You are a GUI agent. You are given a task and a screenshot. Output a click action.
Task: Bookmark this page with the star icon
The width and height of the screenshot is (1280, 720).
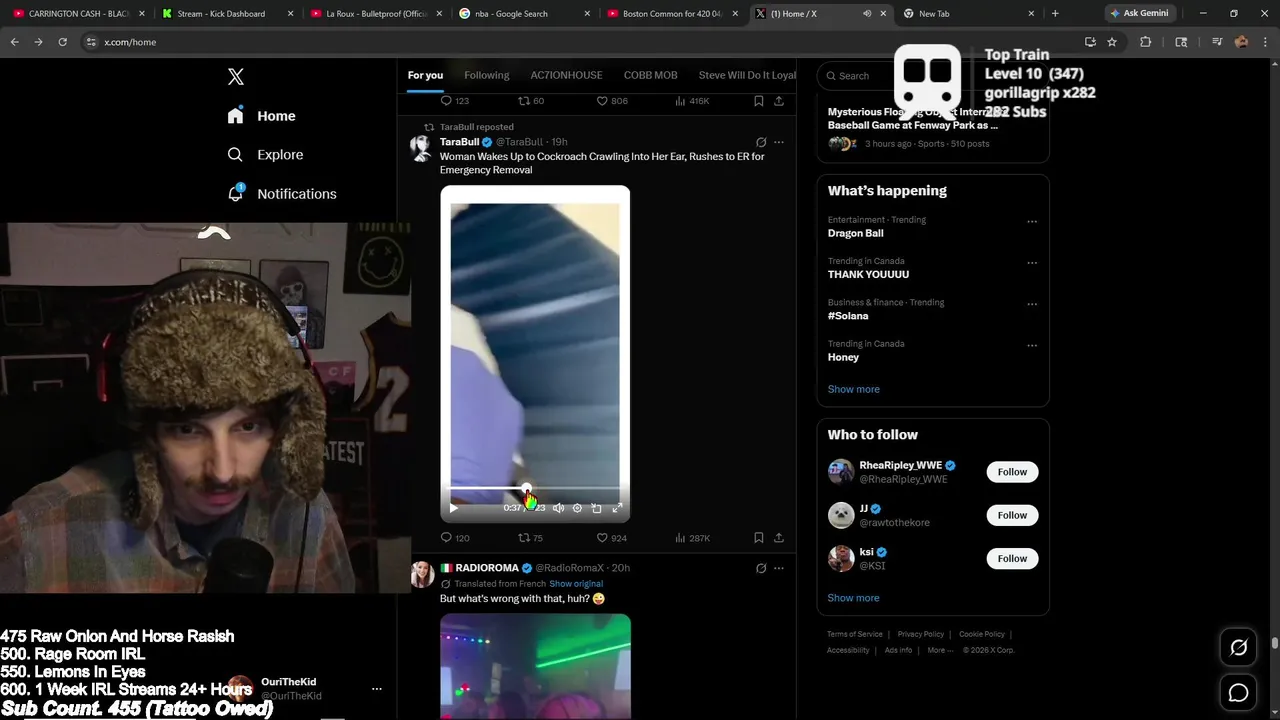(1112, 42)
